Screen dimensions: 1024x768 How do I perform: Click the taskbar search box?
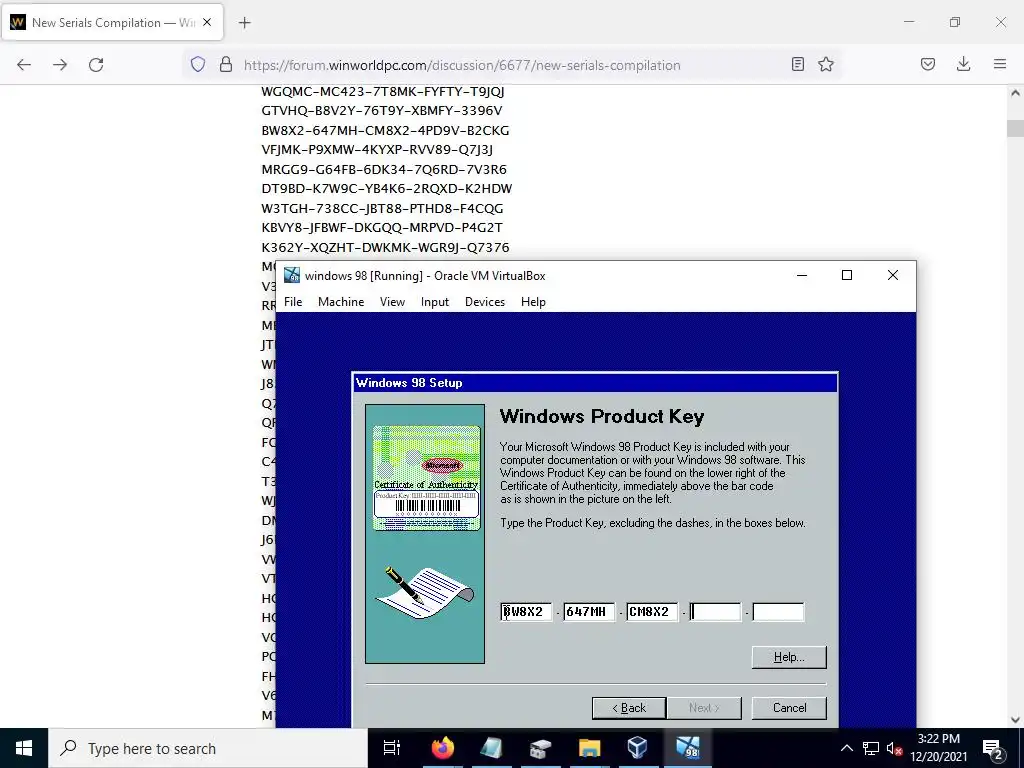(x=208, y=748)
